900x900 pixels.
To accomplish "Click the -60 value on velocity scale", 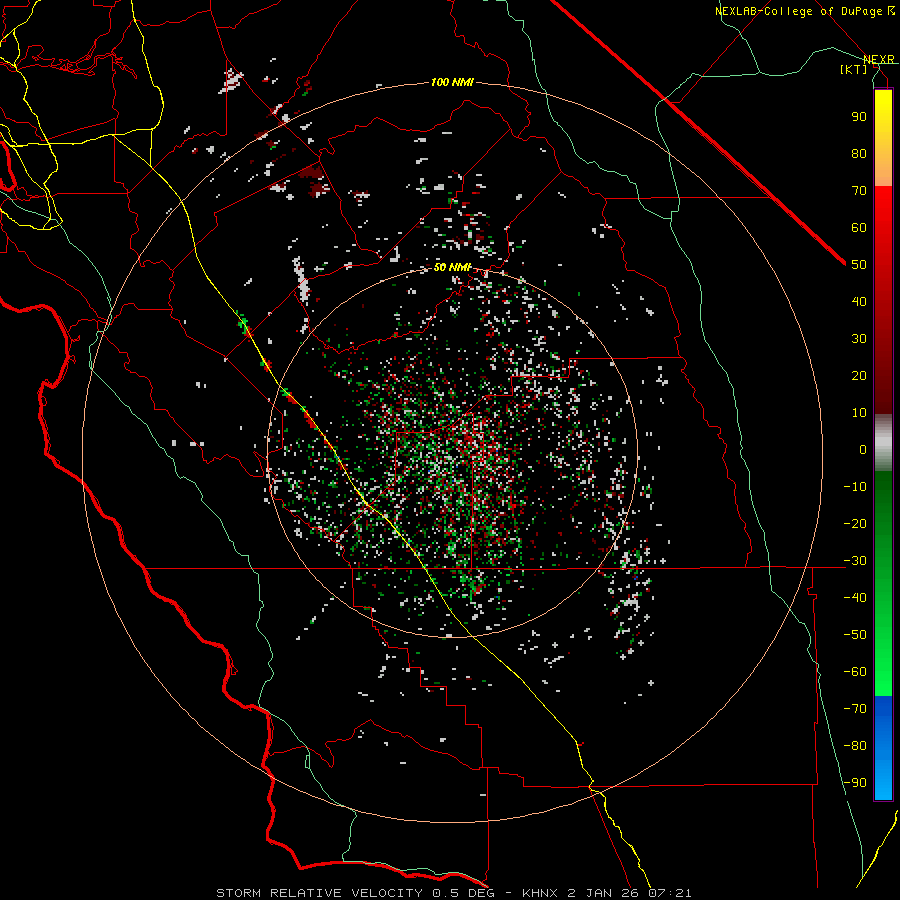I will [x=855, y=672].
